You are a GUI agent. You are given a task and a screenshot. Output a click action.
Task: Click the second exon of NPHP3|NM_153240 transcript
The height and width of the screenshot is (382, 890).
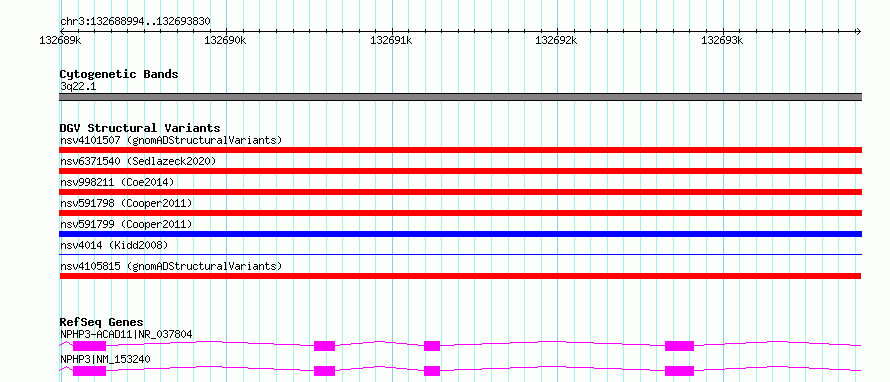pos(325,371)
